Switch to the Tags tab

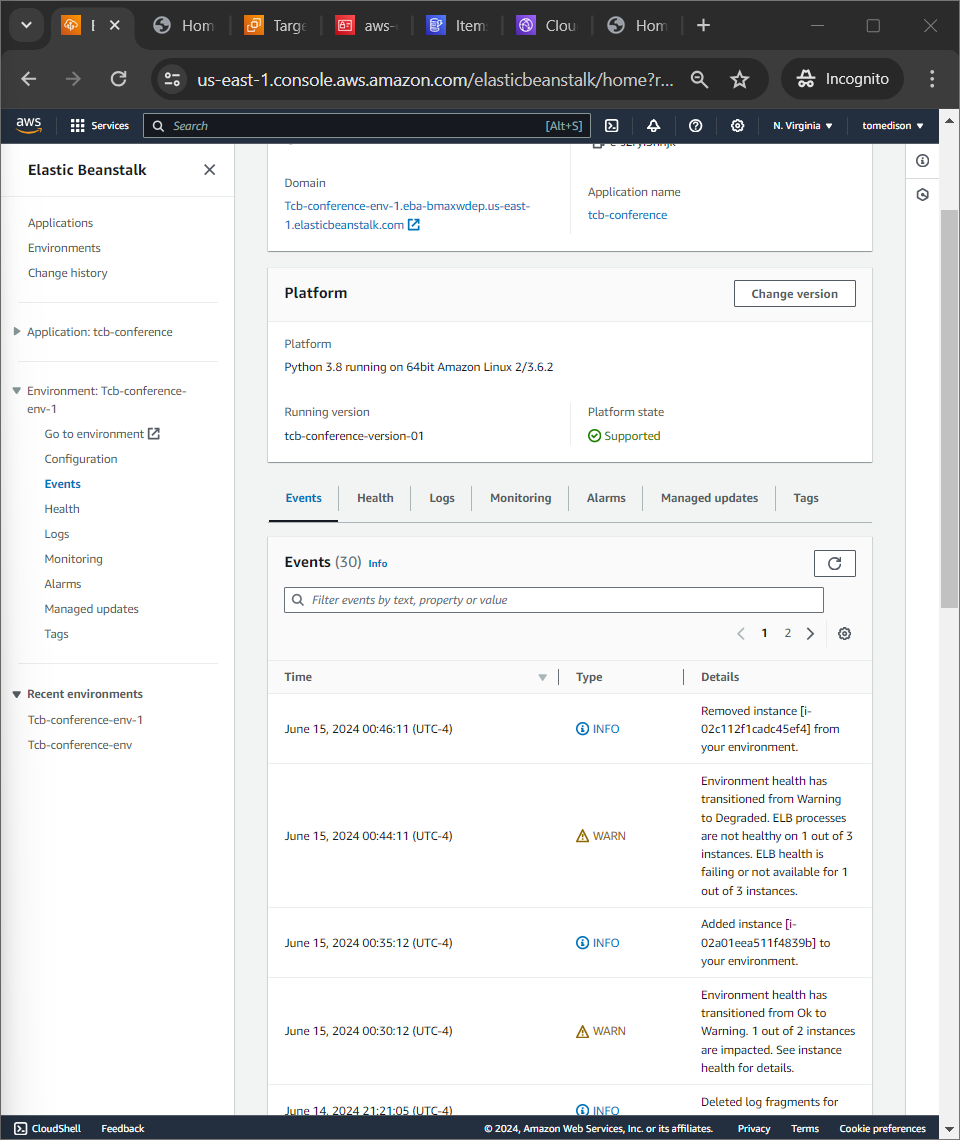point(806,498)
